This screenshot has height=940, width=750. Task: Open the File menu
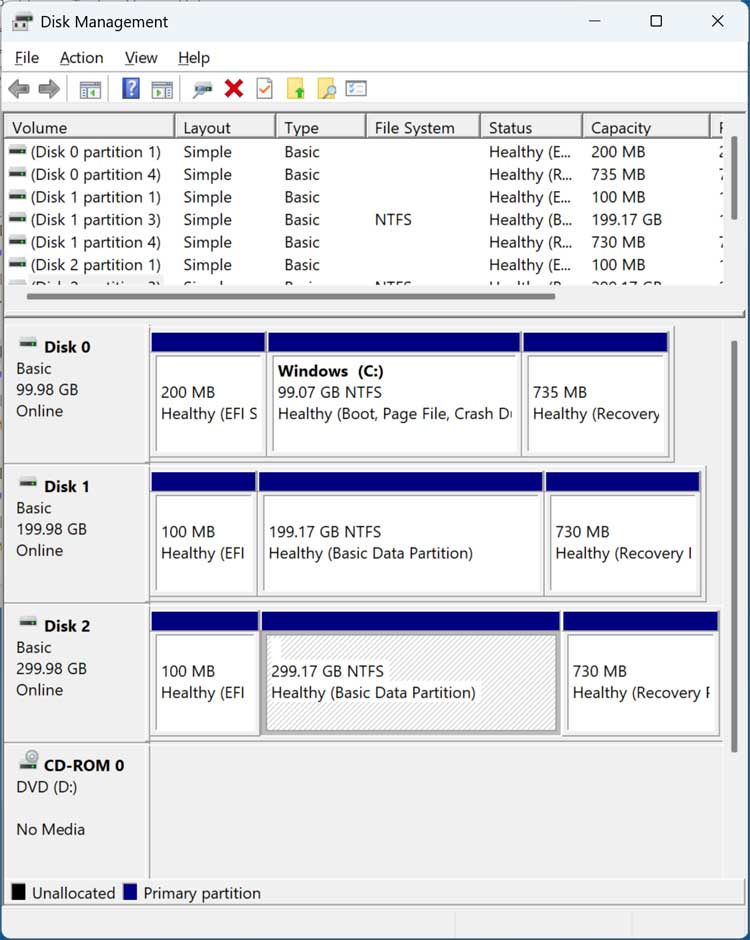tap(26, 58)
